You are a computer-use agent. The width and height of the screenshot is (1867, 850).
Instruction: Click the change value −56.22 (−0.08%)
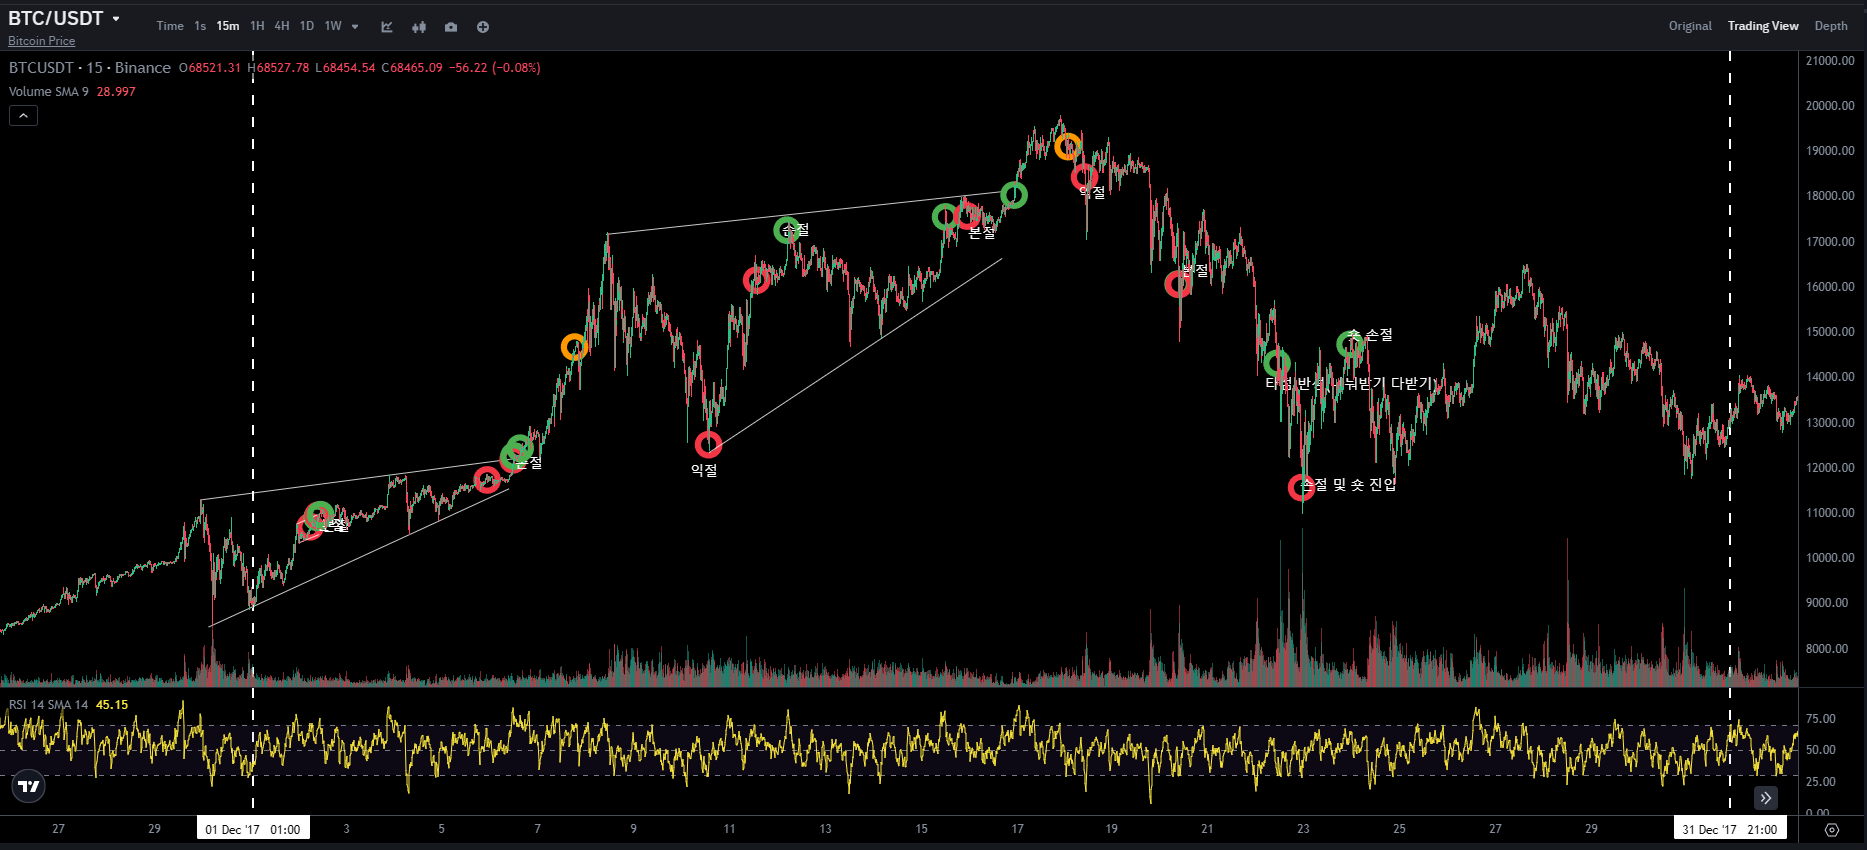[495, 68]
